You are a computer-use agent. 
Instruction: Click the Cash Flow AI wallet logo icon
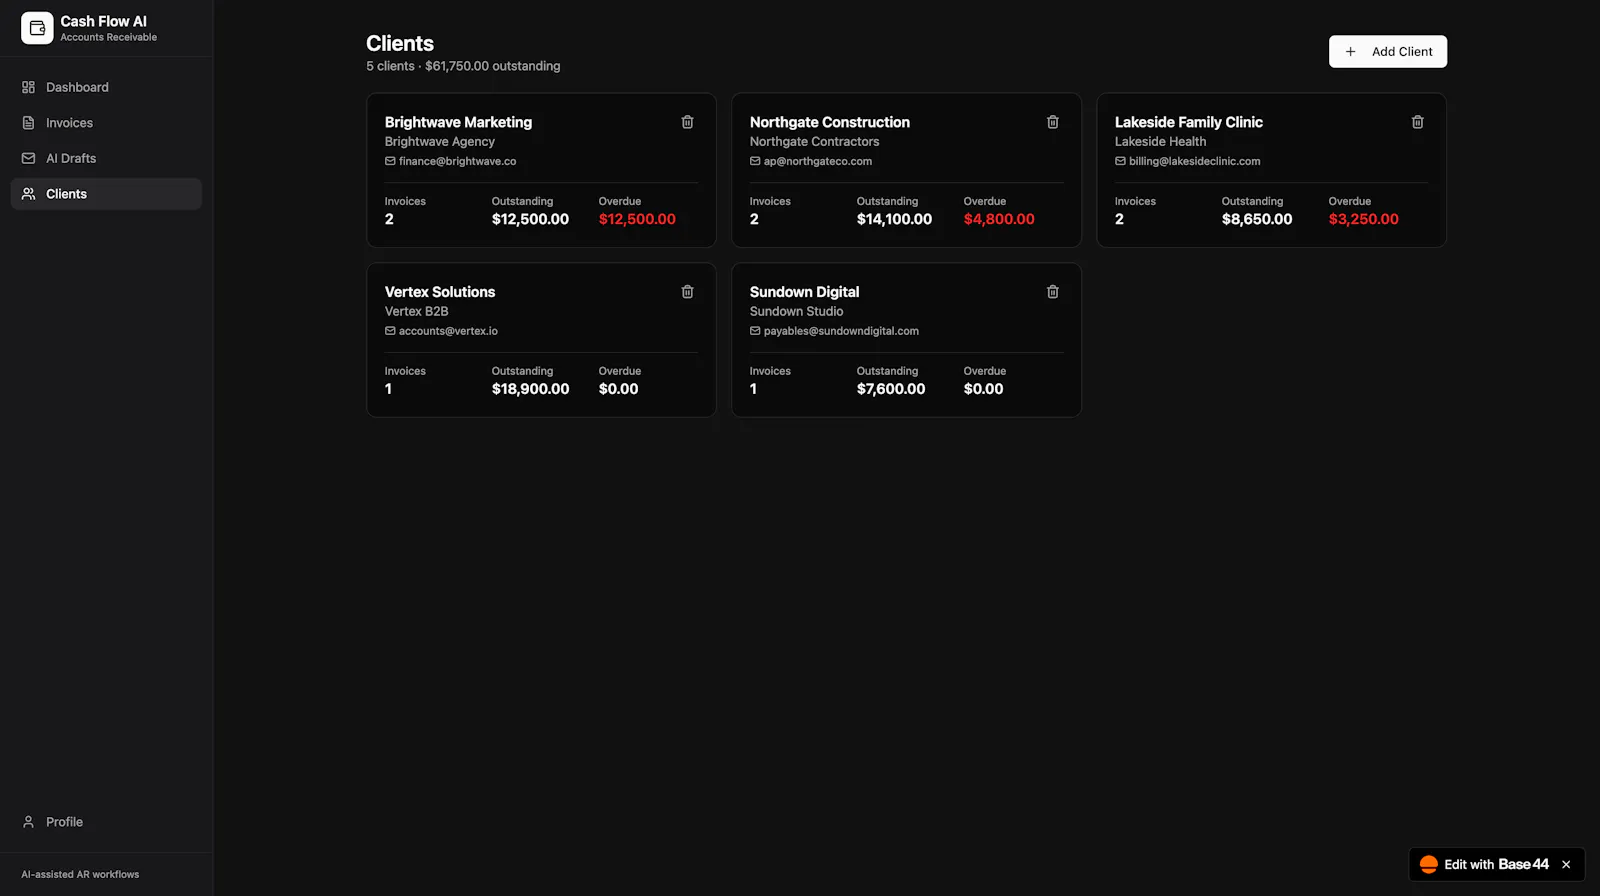coord(37,28)
